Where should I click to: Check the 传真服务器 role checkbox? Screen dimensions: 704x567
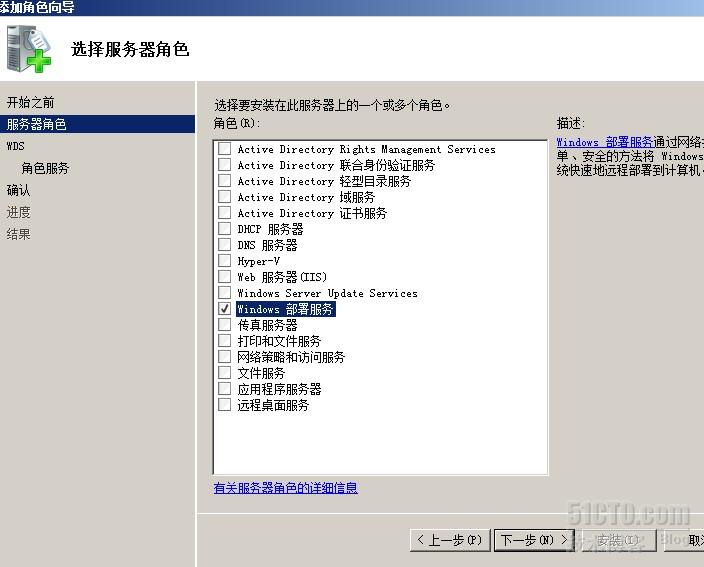tap(224, 325)
